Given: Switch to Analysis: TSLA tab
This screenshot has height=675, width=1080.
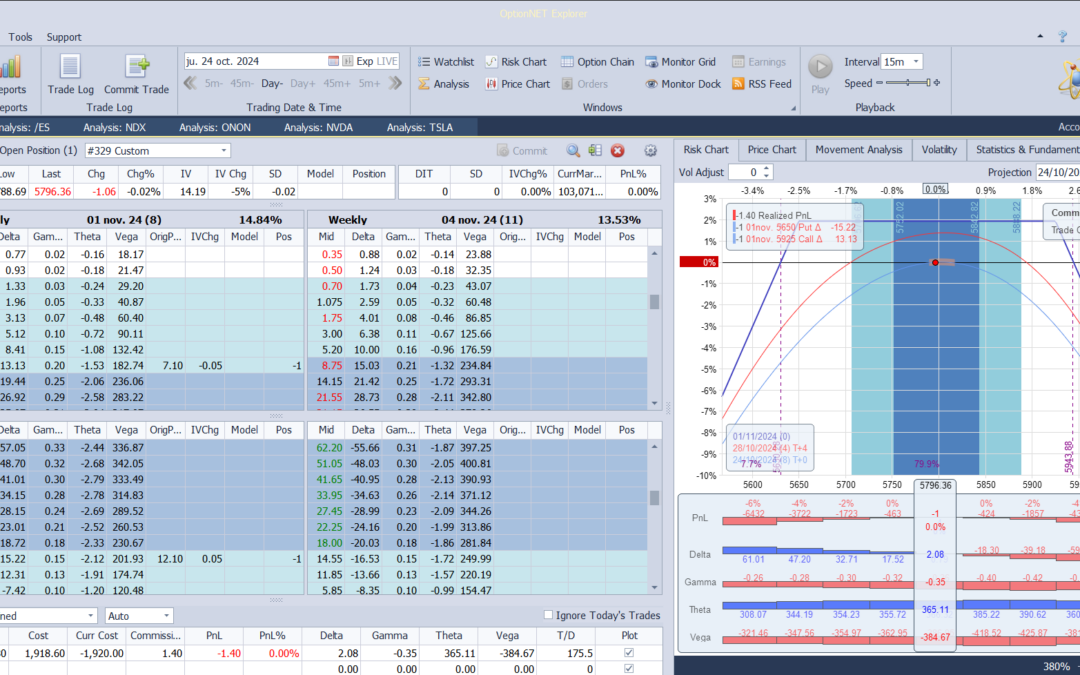Looking at the screenshot, I should (420, 127).
